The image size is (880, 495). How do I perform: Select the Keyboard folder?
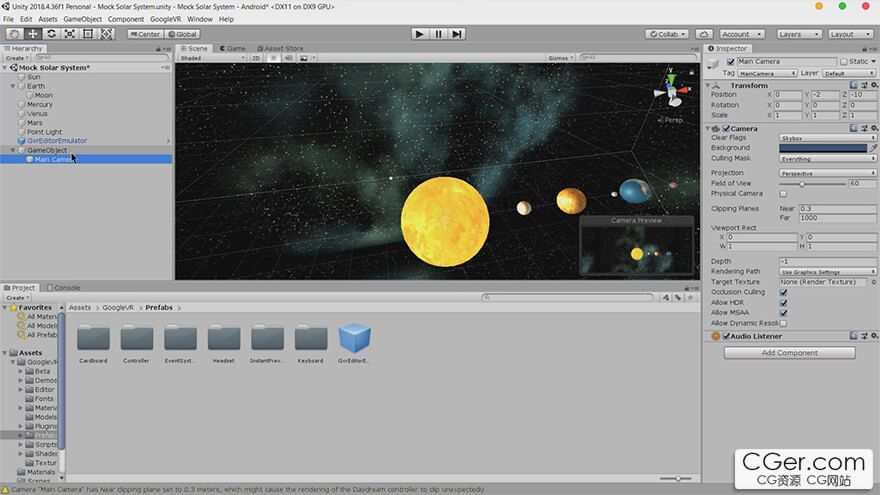(x=310, y=343)
